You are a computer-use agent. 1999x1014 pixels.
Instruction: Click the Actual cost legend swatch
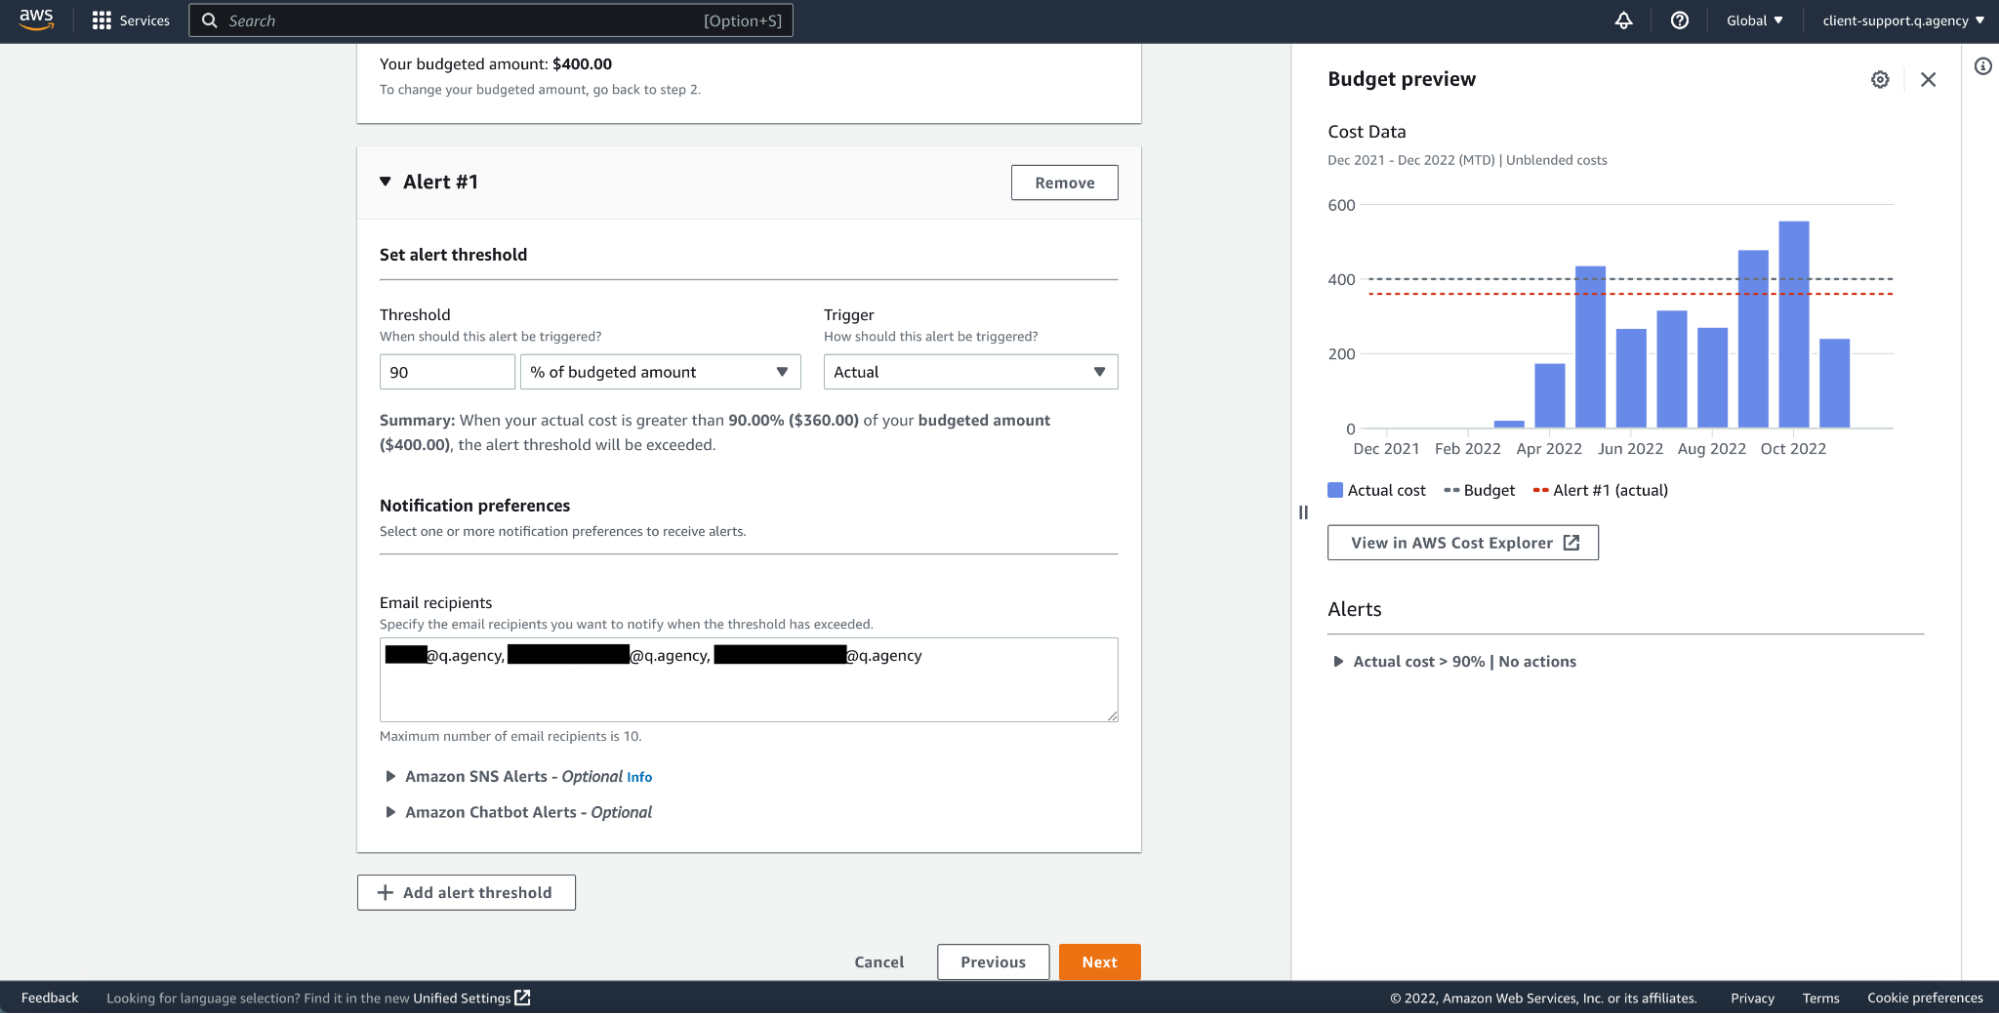click(1335, 490)
